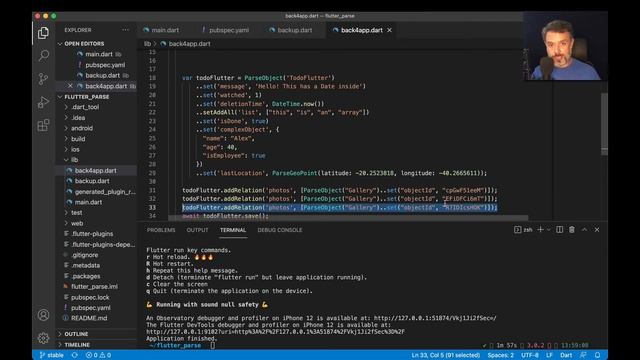Image resolution: width=640 pixels, height=360 pixels.
Task: Collapse the lib folder
Action: click(74, 160)
